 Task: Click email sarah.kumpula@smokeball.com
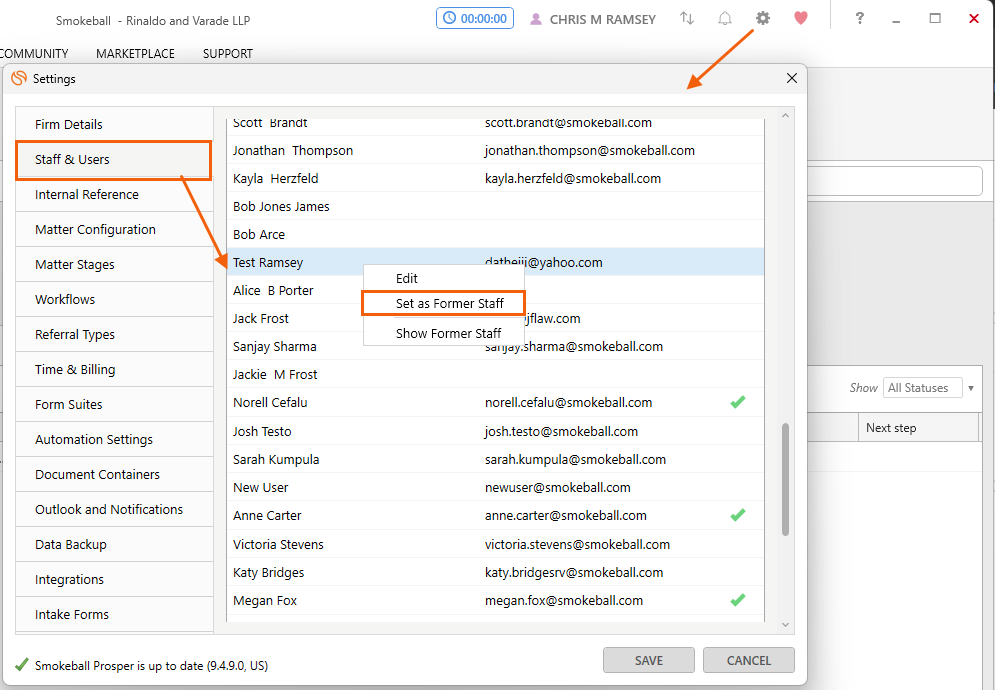coord(575,459)
